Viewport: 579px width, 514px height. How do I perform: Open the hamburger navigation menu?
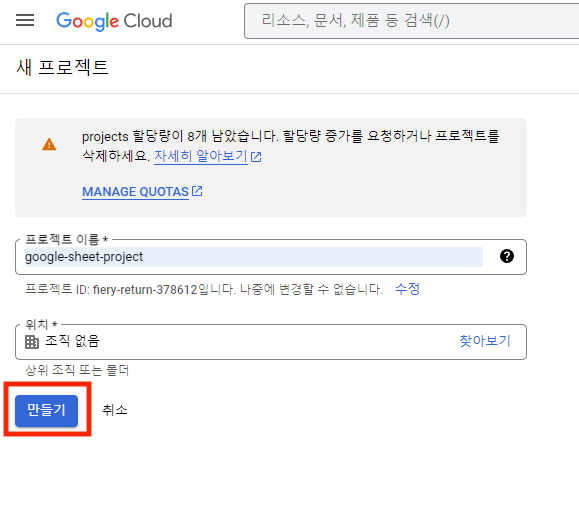25,20
